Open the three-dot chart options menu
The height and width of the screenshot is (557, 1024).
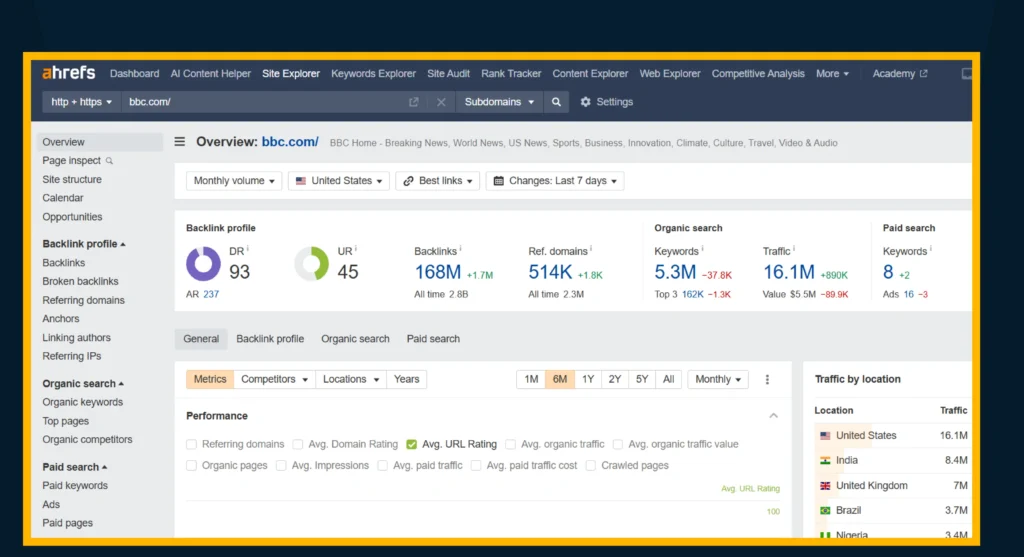[x=767, y=380]
